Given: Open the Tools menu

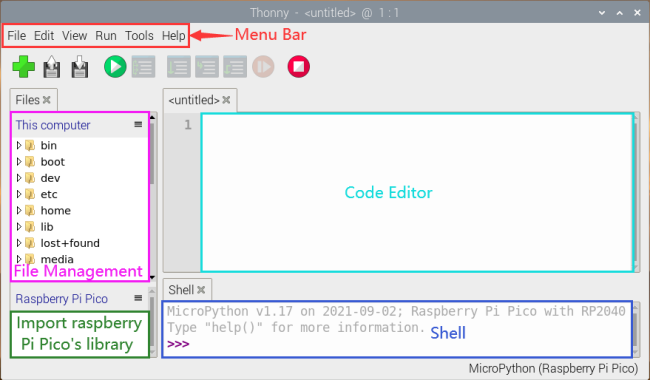Looking at the screenshot, I should 139,36.
